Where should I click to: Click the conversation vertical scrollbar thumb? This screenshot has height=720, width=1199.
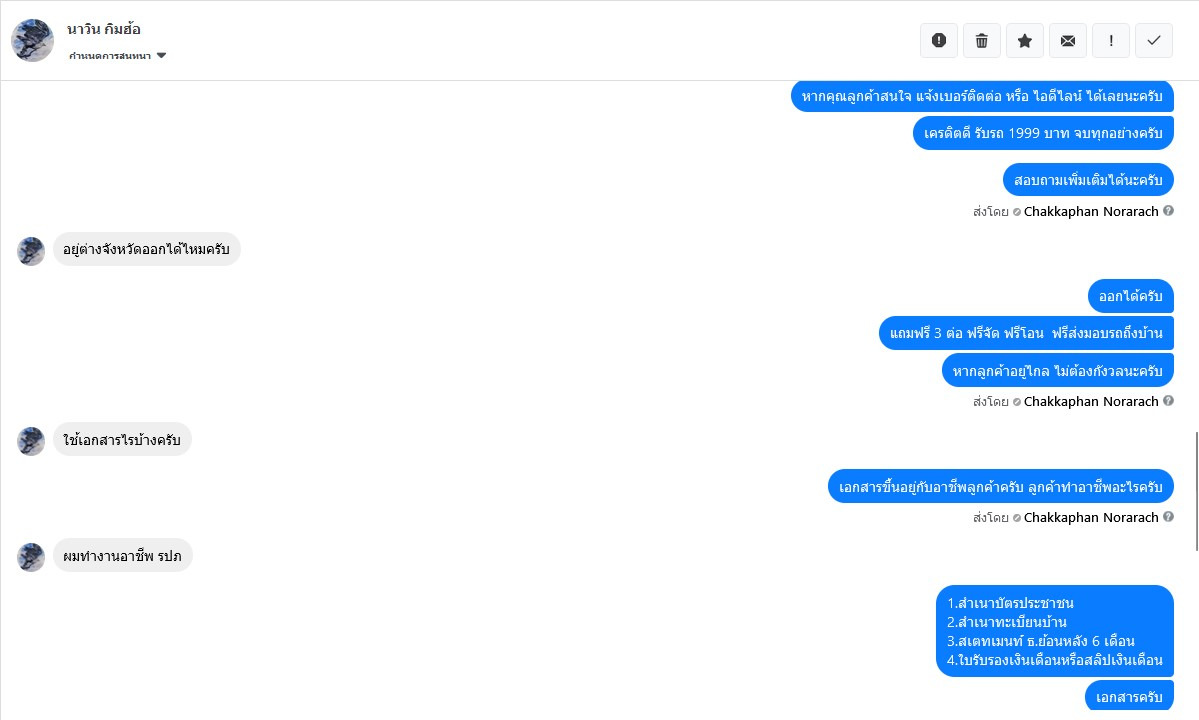tap(1195, 490)
